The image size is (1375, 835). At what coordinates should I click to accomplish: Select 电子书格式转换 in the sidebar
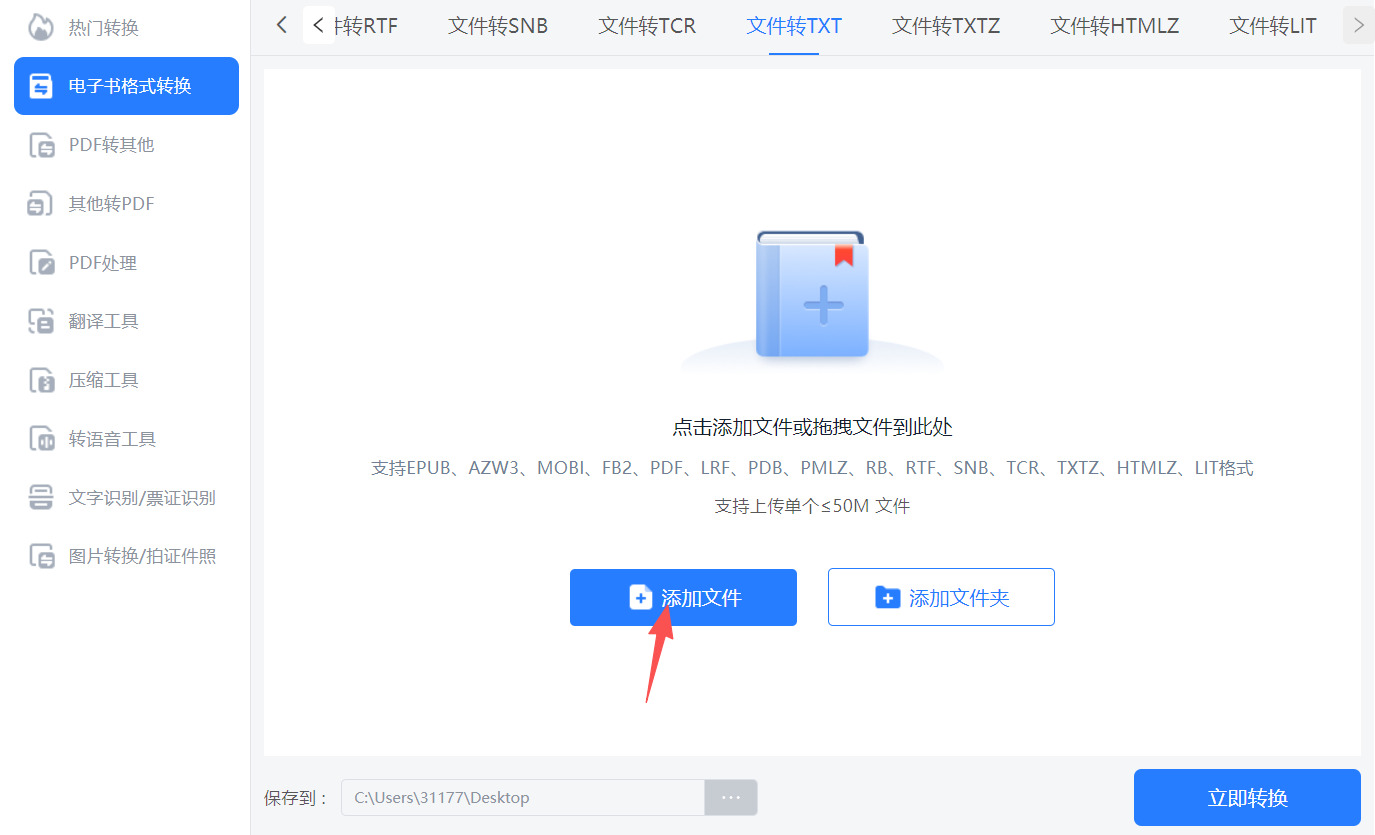pos(126,86)
